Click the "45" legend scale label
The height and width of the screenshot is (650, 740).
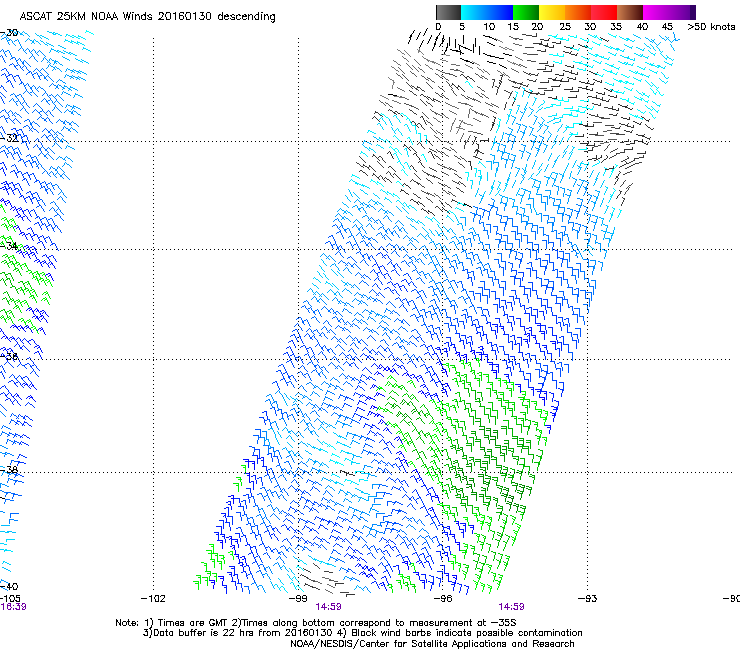point(667,27)
